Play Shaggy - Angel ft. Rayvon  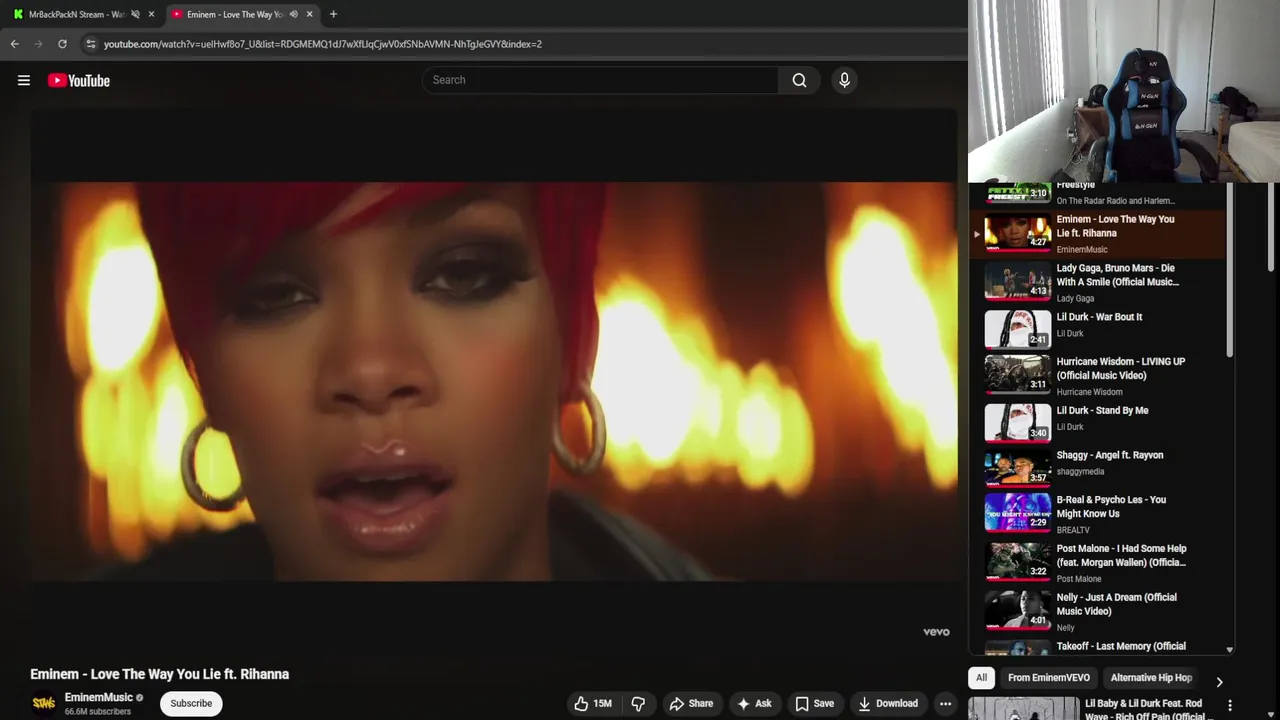1097,466
